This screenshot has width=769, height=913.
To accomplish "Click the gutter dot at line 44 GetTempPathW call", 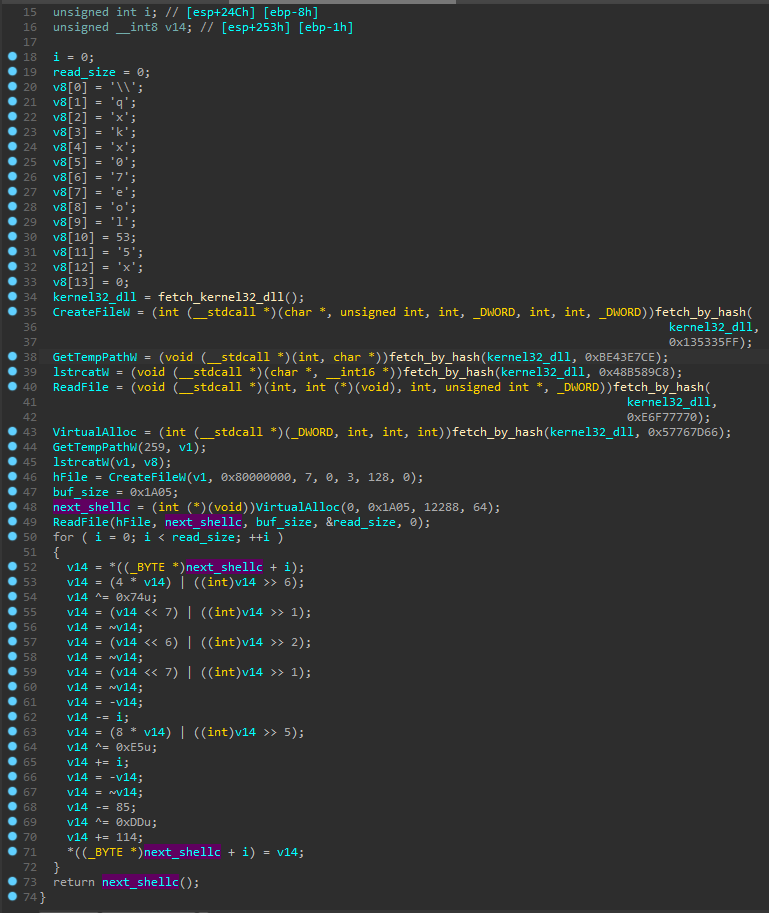I will [x=11, y=446].
